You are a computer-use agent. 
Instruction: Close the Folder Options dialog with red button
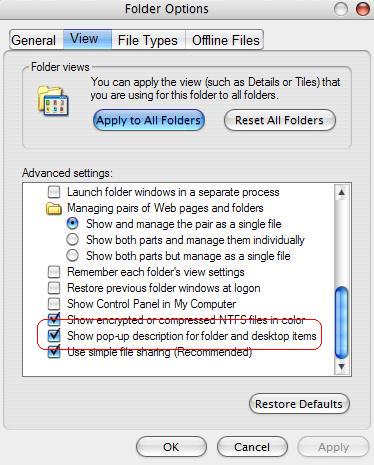(x=363, y=9)
